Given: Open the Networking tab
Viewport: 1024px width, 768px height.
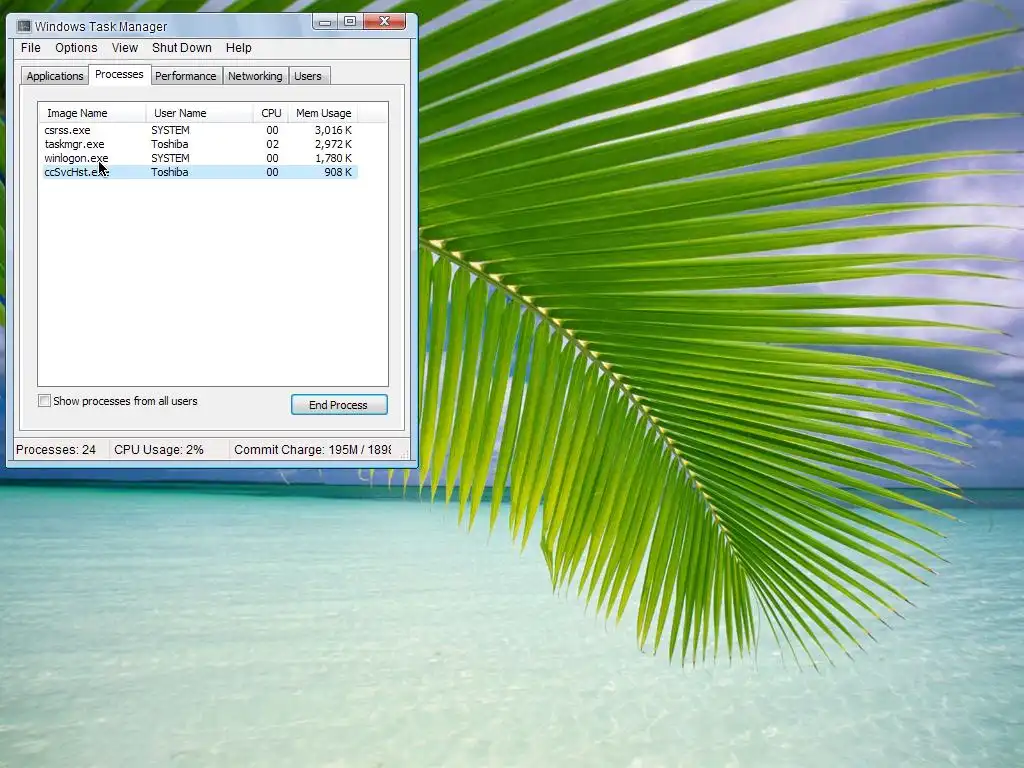Looking at the screenshot, I should point(255,76).
